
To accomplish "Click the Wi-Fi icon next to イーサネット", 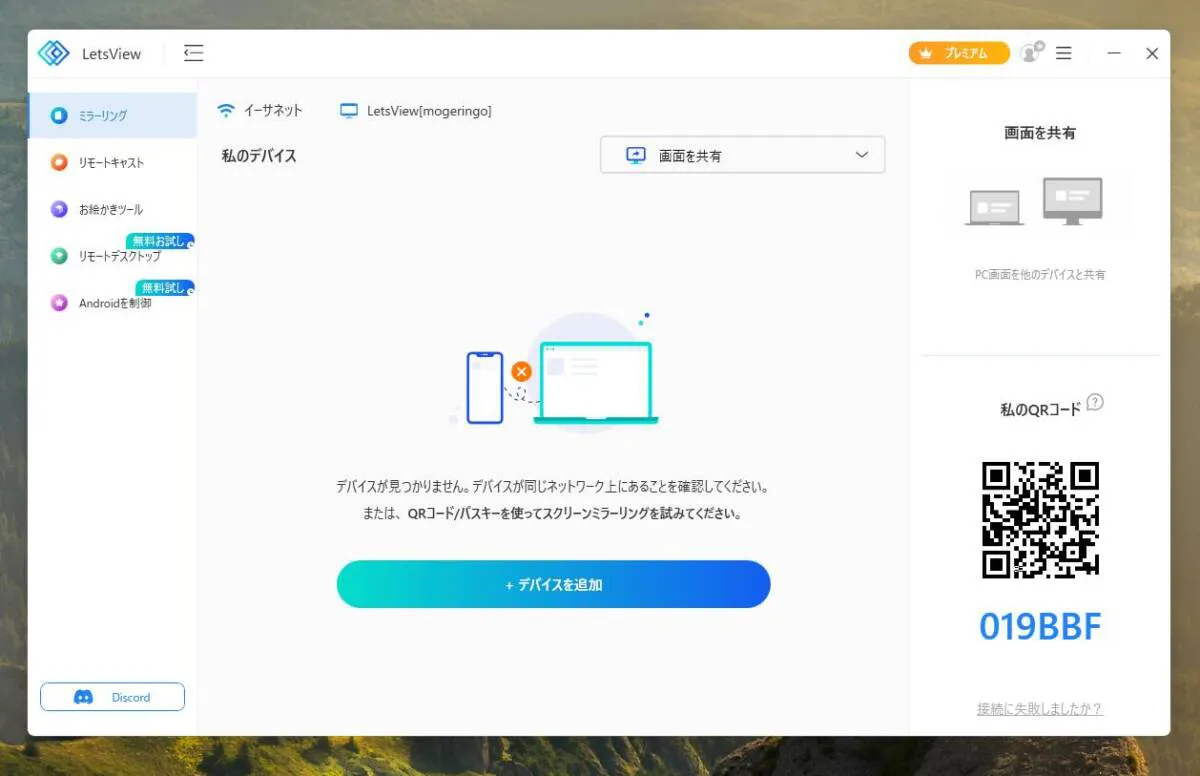I will pos(227,111).
